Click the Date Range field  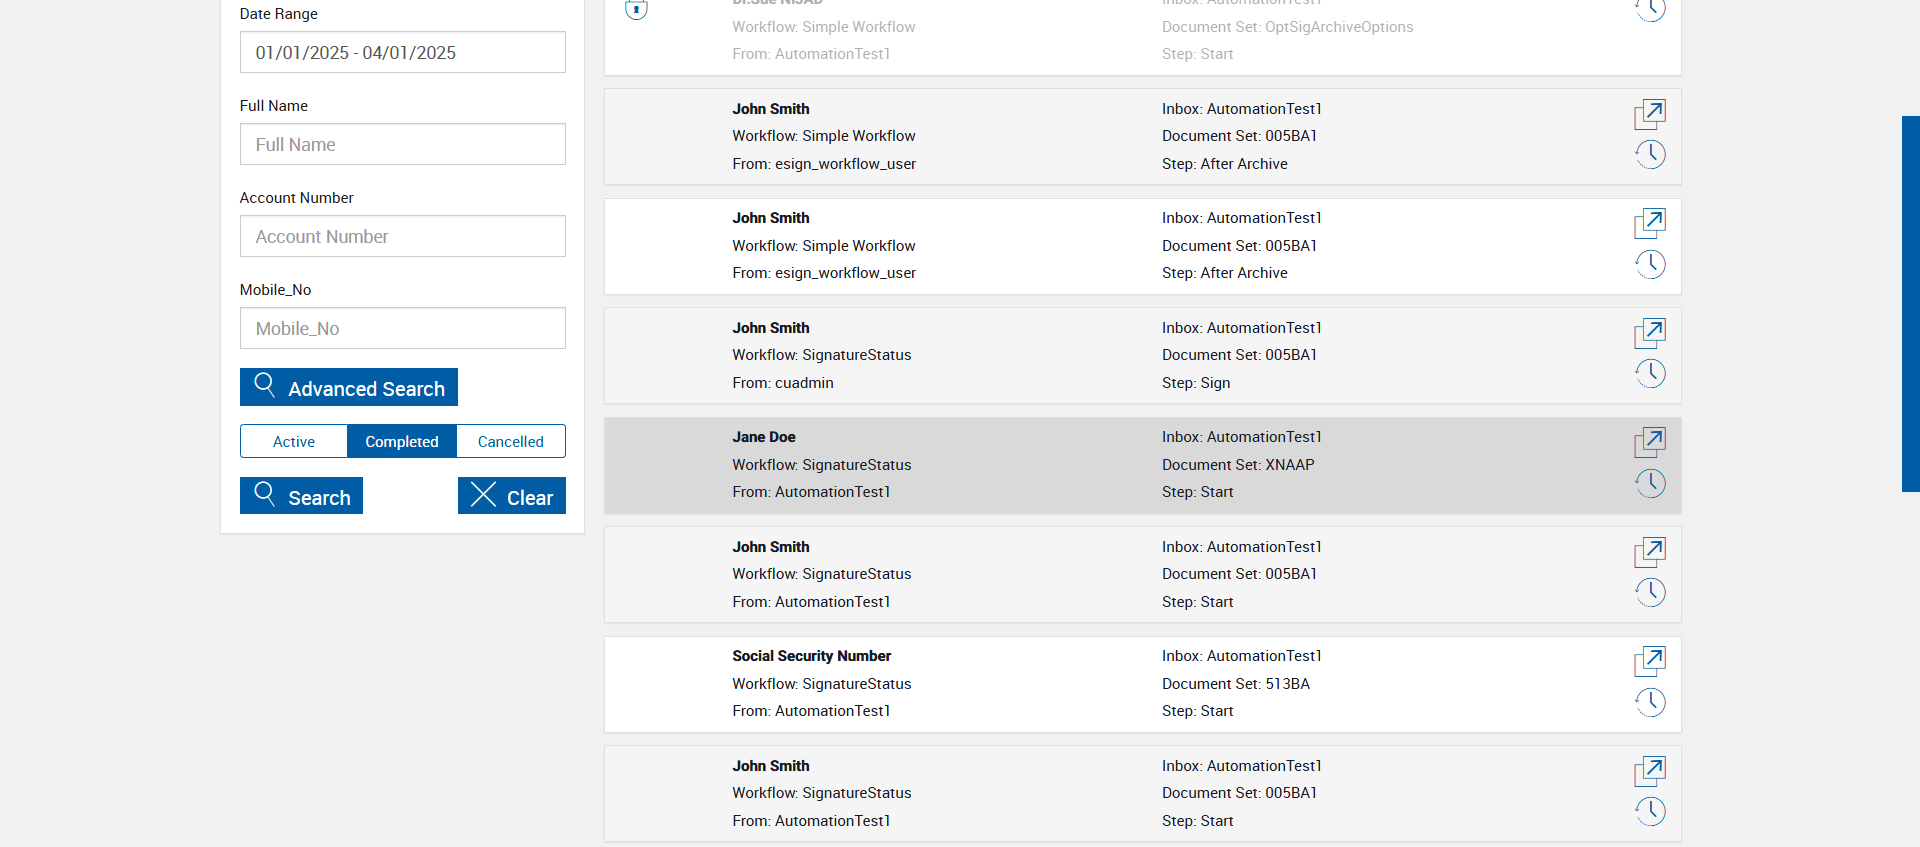tap(402, 53)
